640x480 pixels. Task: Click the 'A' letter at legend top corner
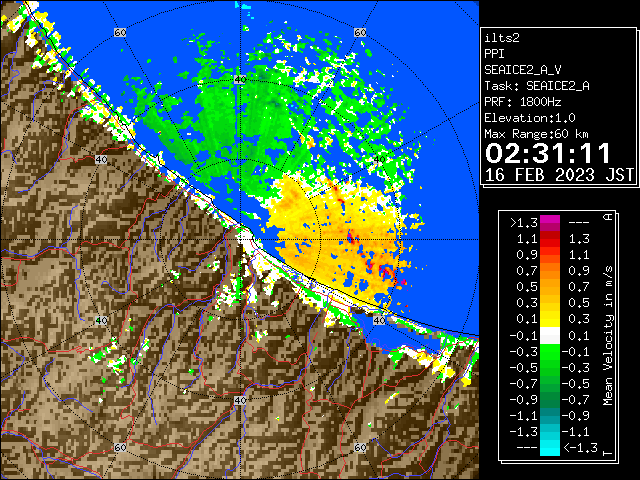(608, 217)
